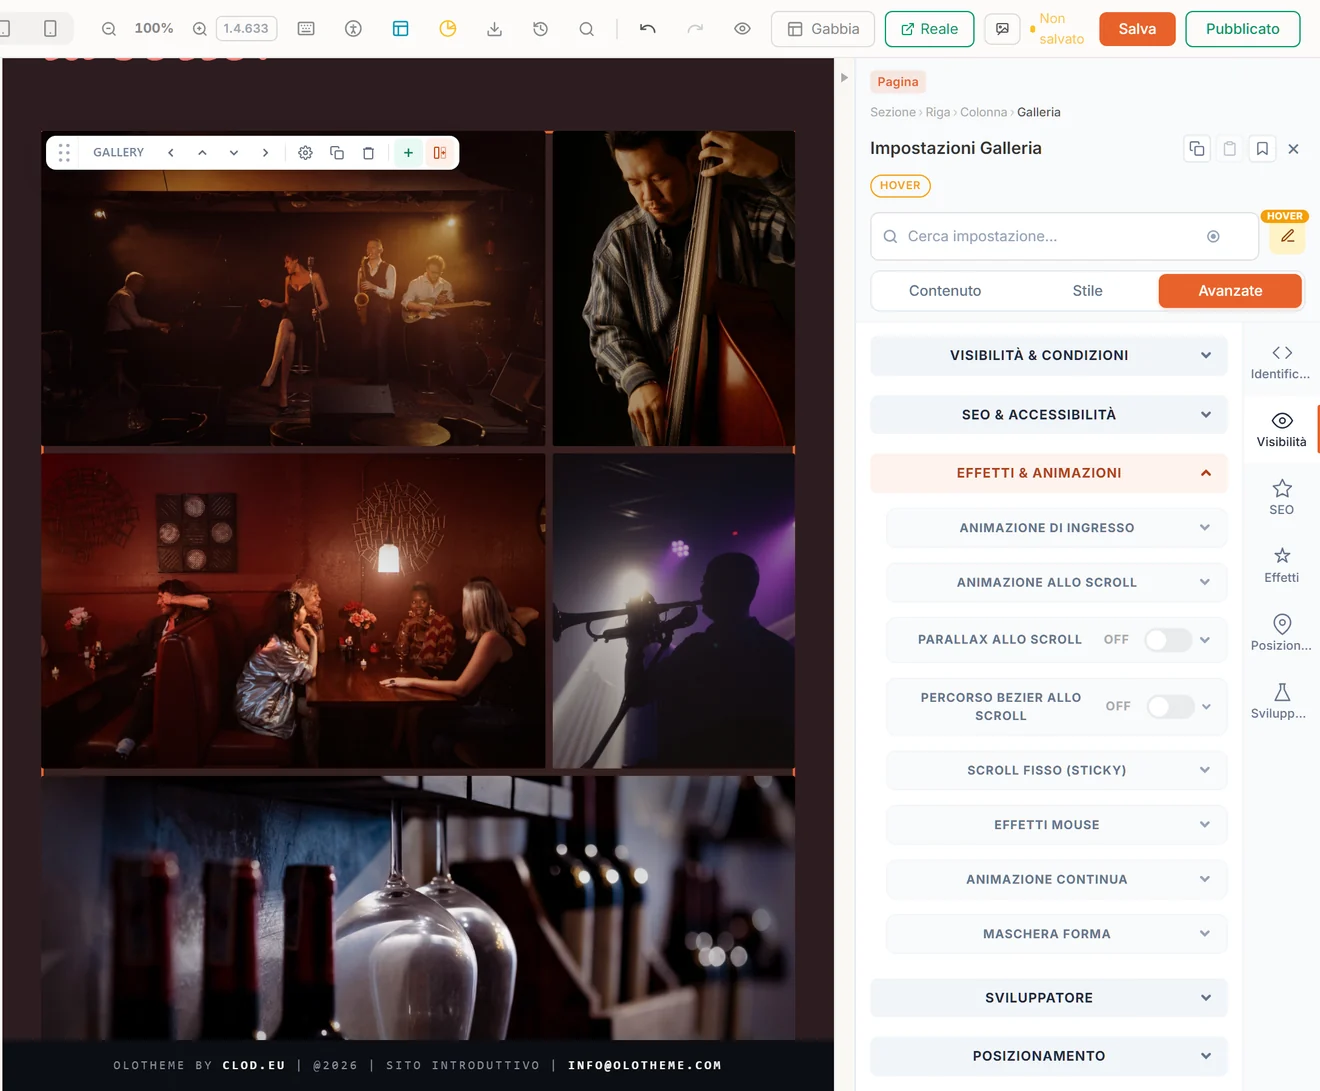Click the Gabbia button

tap(823, 29)
